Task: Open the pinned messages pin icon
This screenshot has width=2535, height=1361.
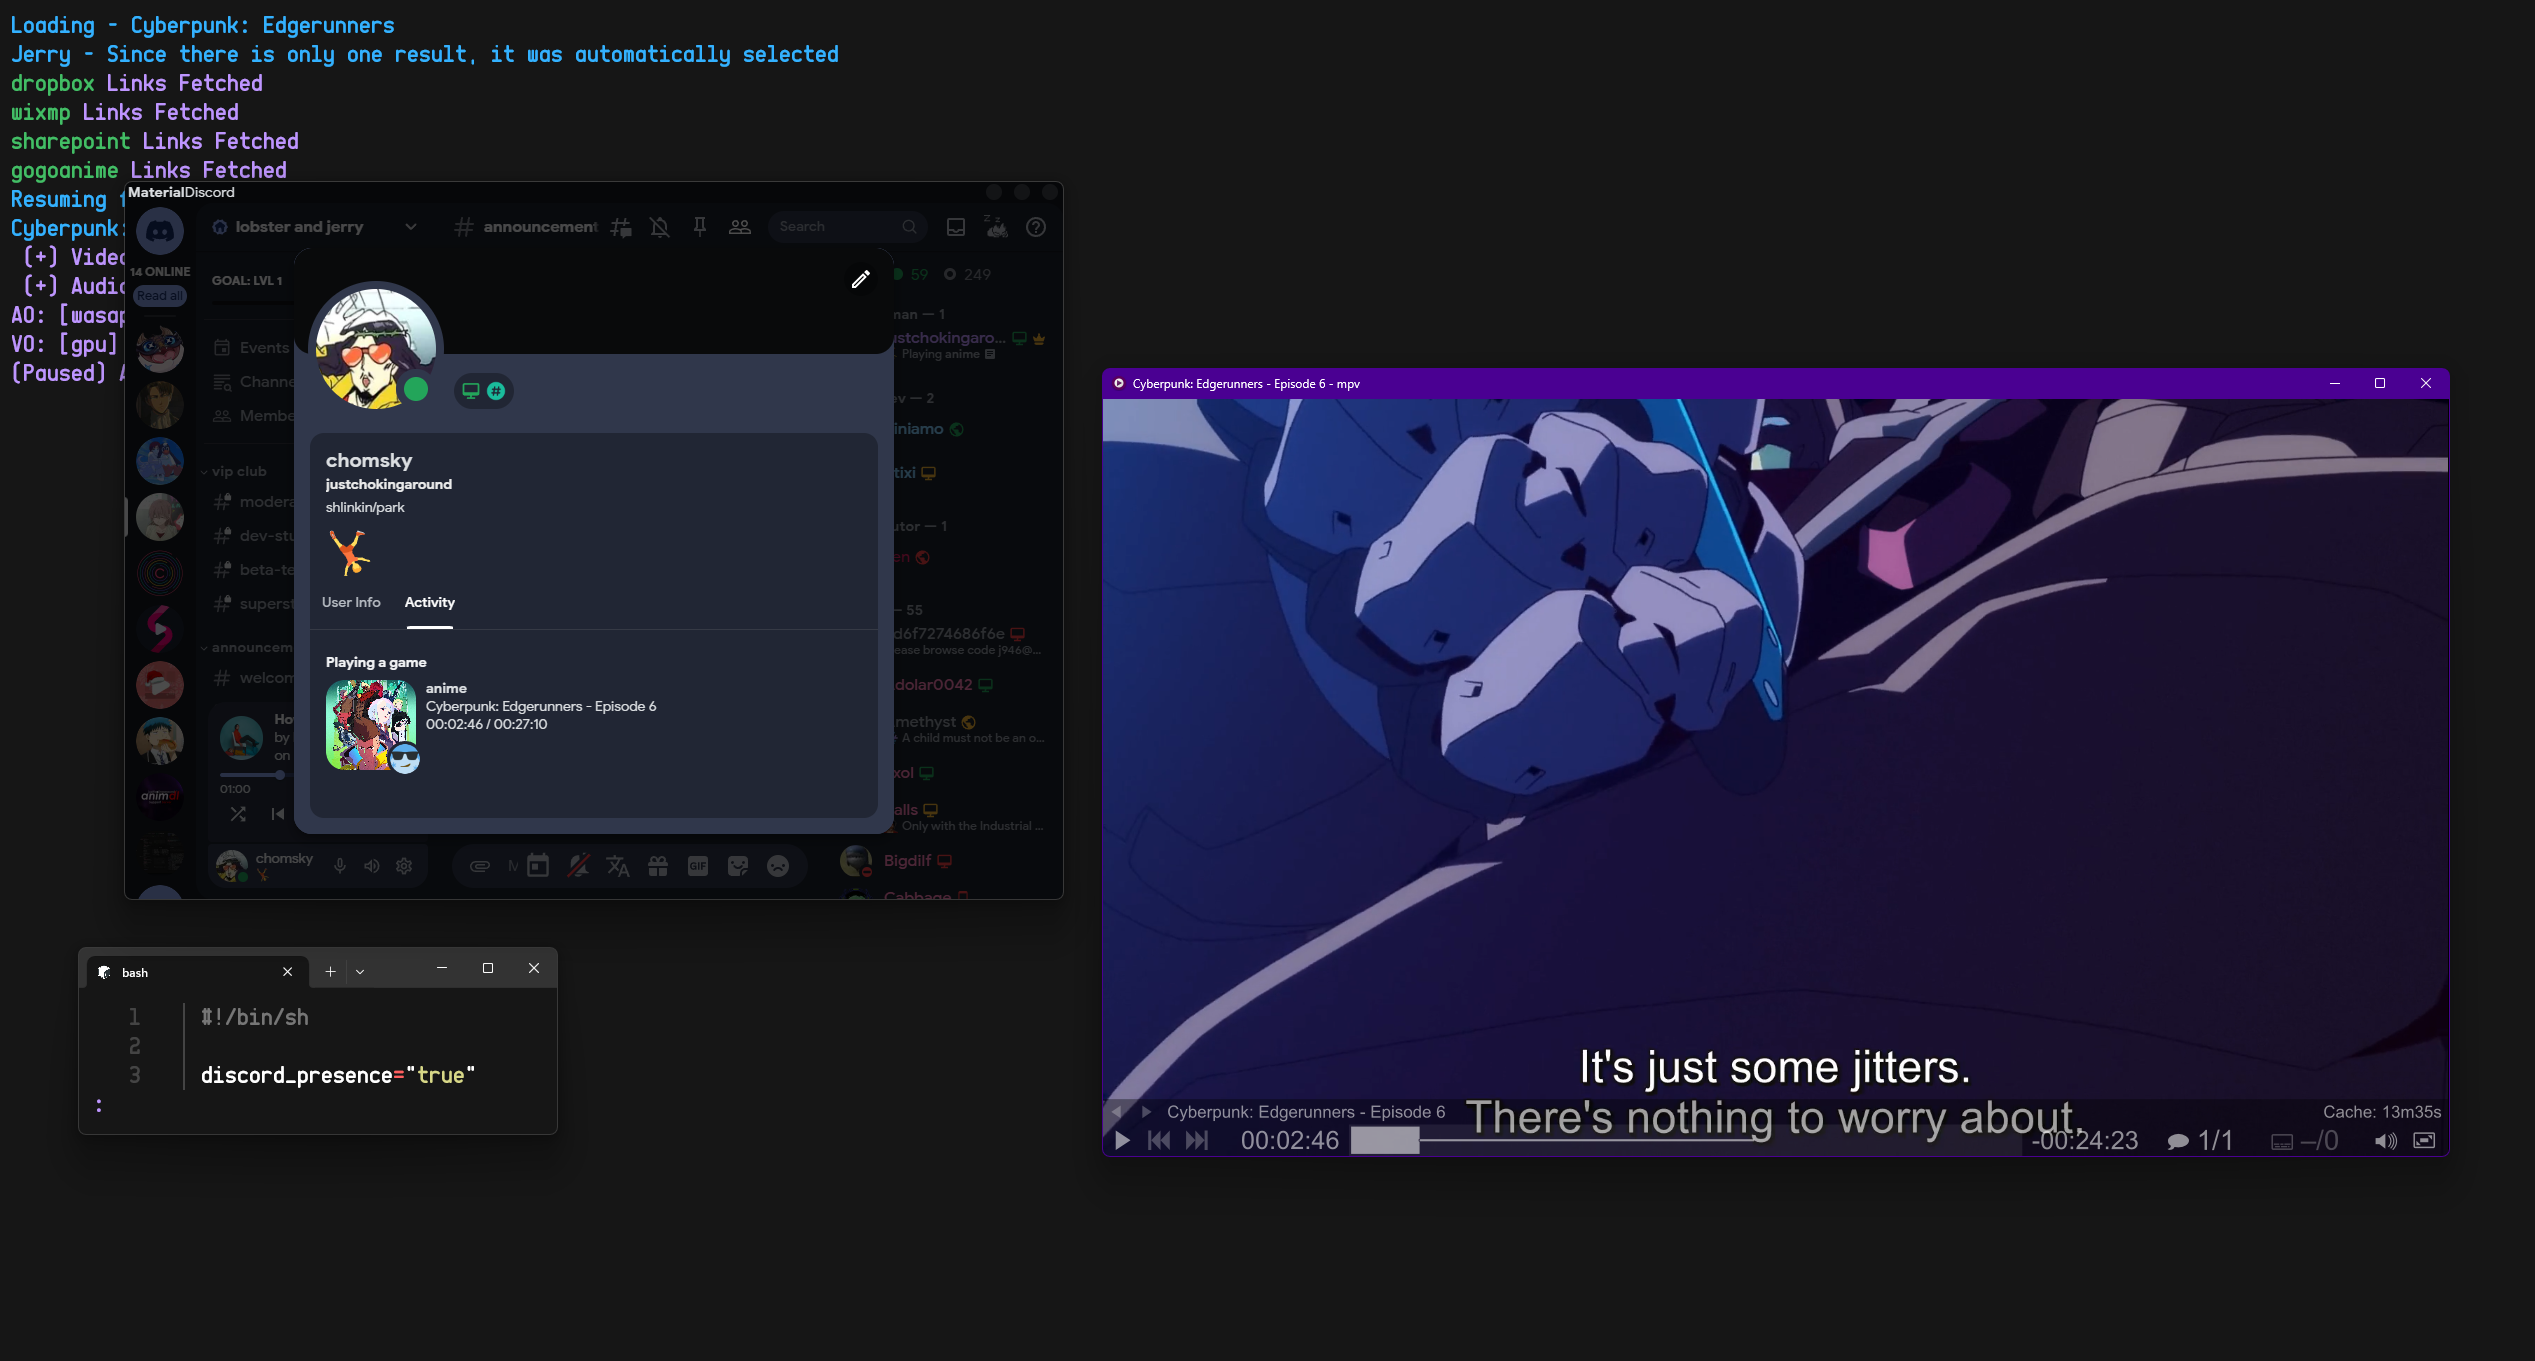Action: [x=700, y=227]
